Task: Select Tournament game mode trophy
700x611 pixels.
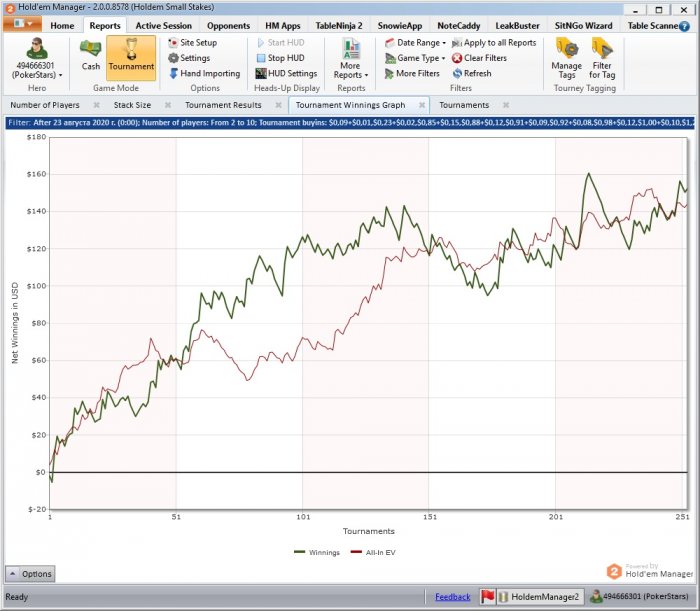Action: [x=131, y=58]
